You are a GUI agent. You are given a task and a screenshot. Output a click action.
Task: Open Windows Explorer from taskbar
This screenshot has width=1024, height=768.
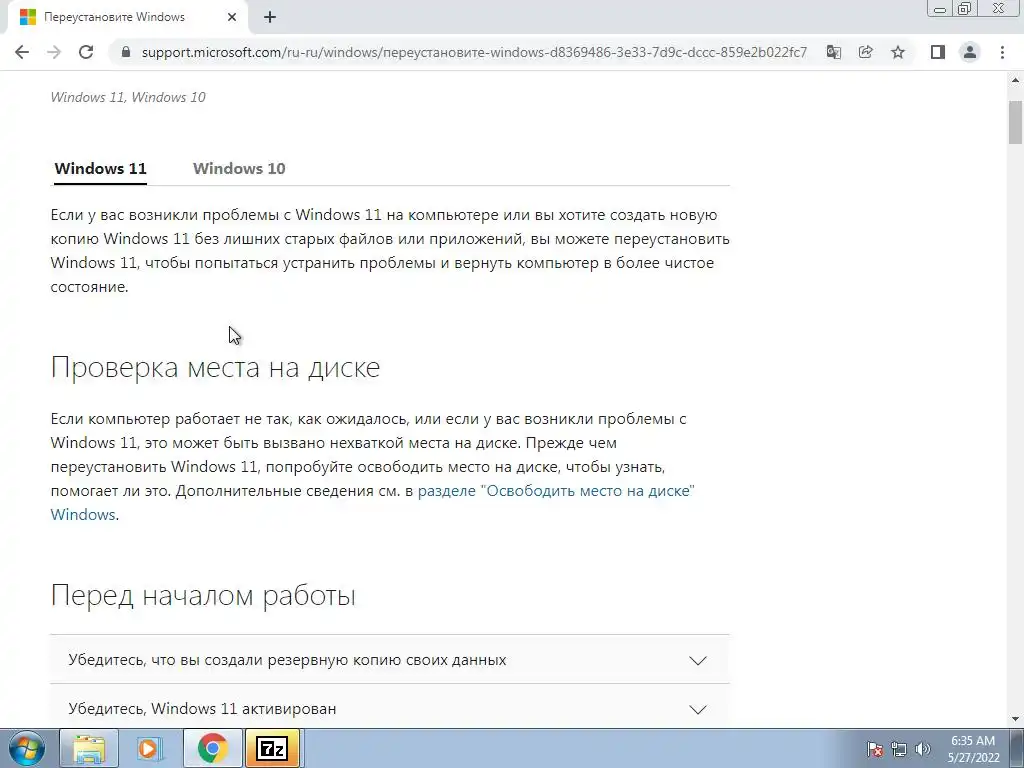tap(89, 748)
